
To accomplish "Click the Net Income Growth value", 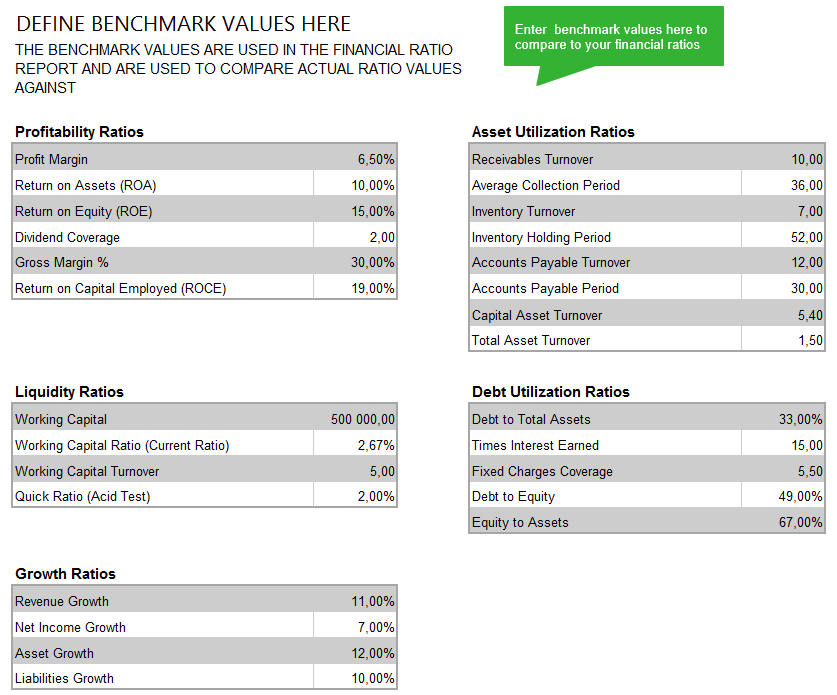I will (x=356, y=627).
